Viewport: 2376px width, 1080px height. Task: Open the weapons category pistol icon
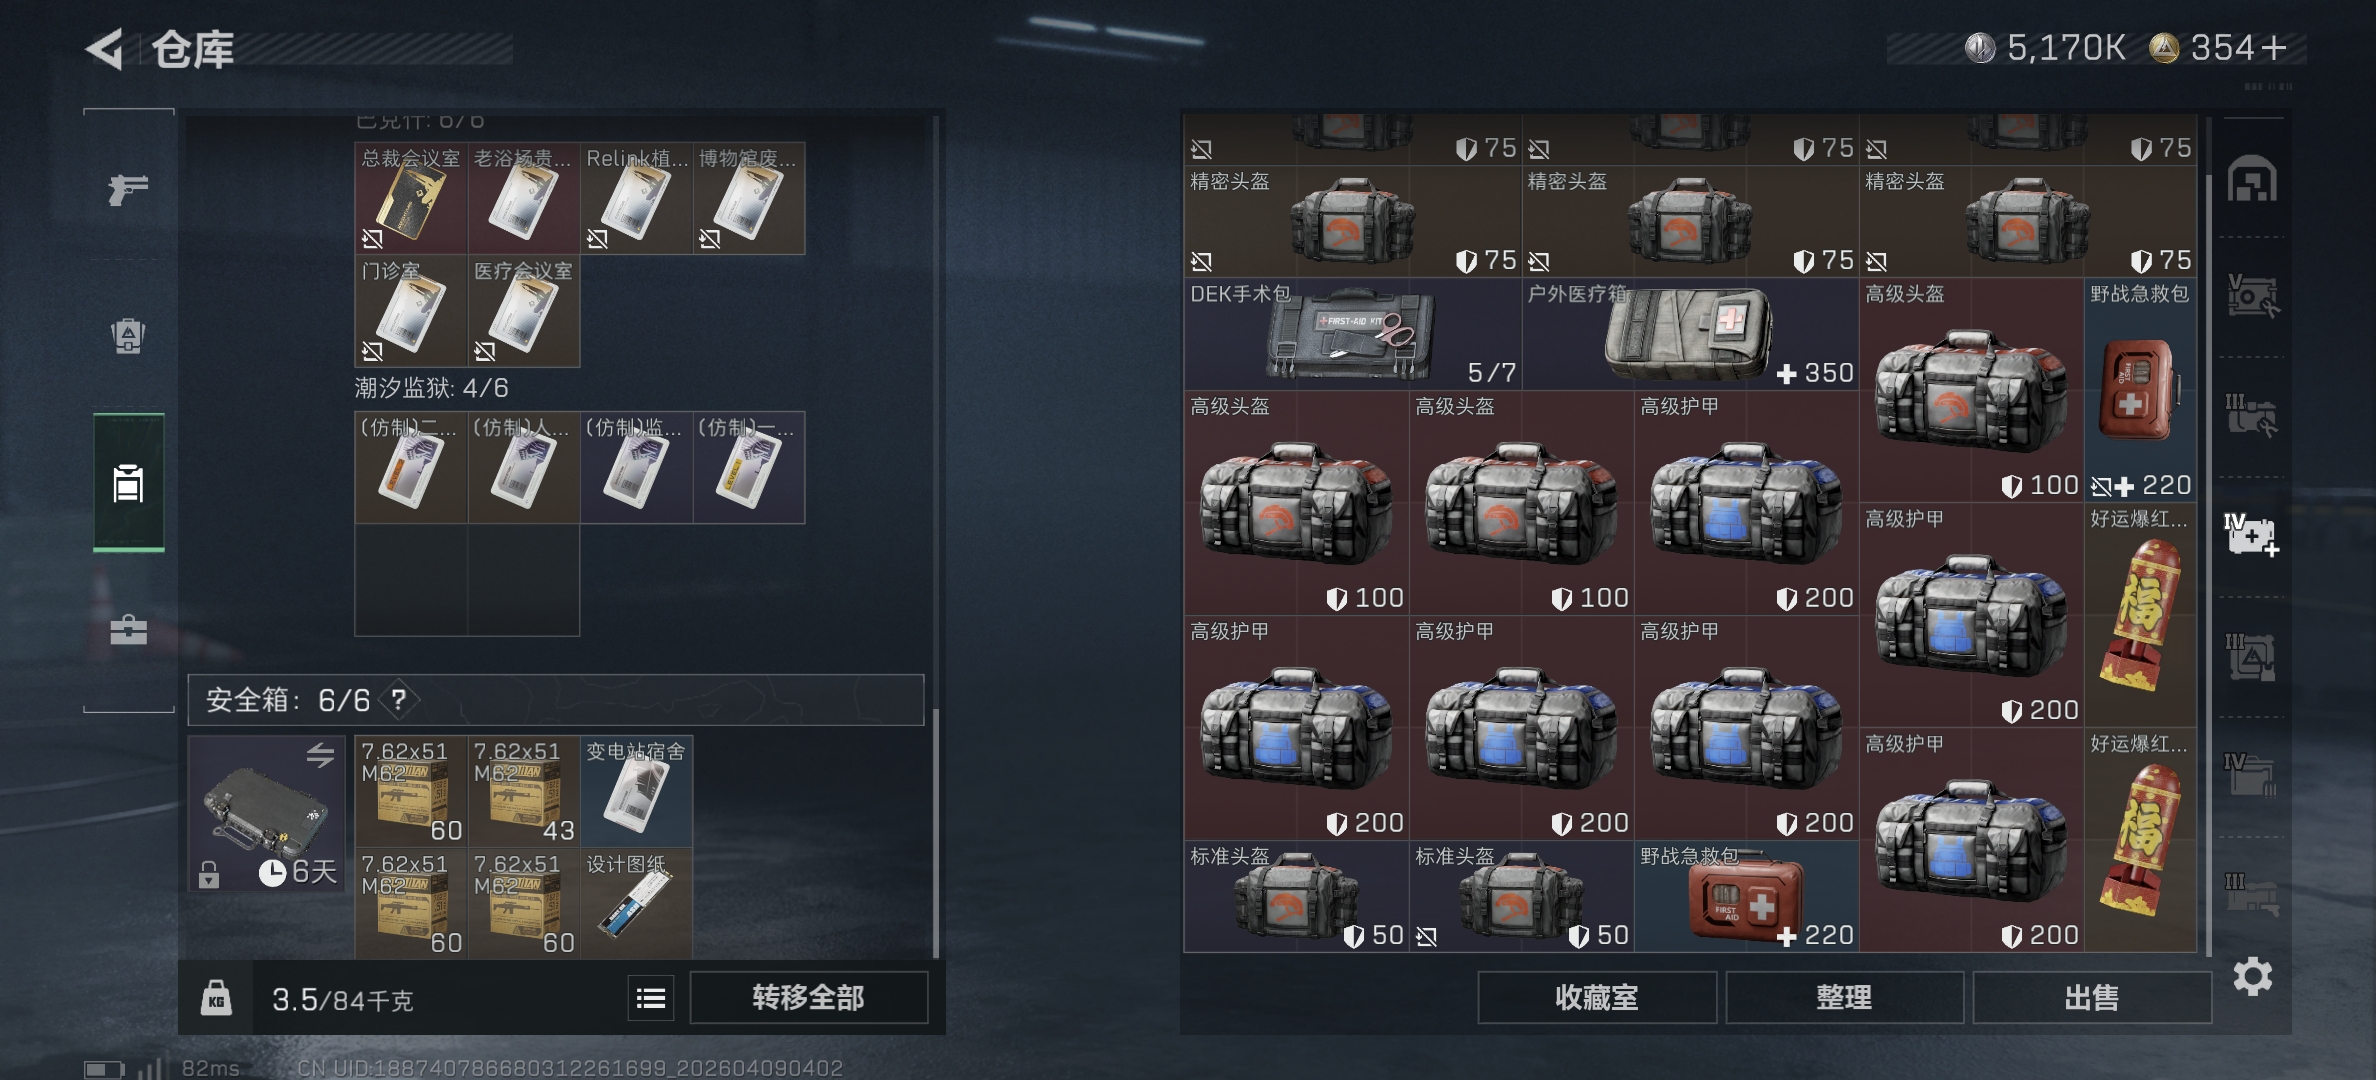pos(128,188)
